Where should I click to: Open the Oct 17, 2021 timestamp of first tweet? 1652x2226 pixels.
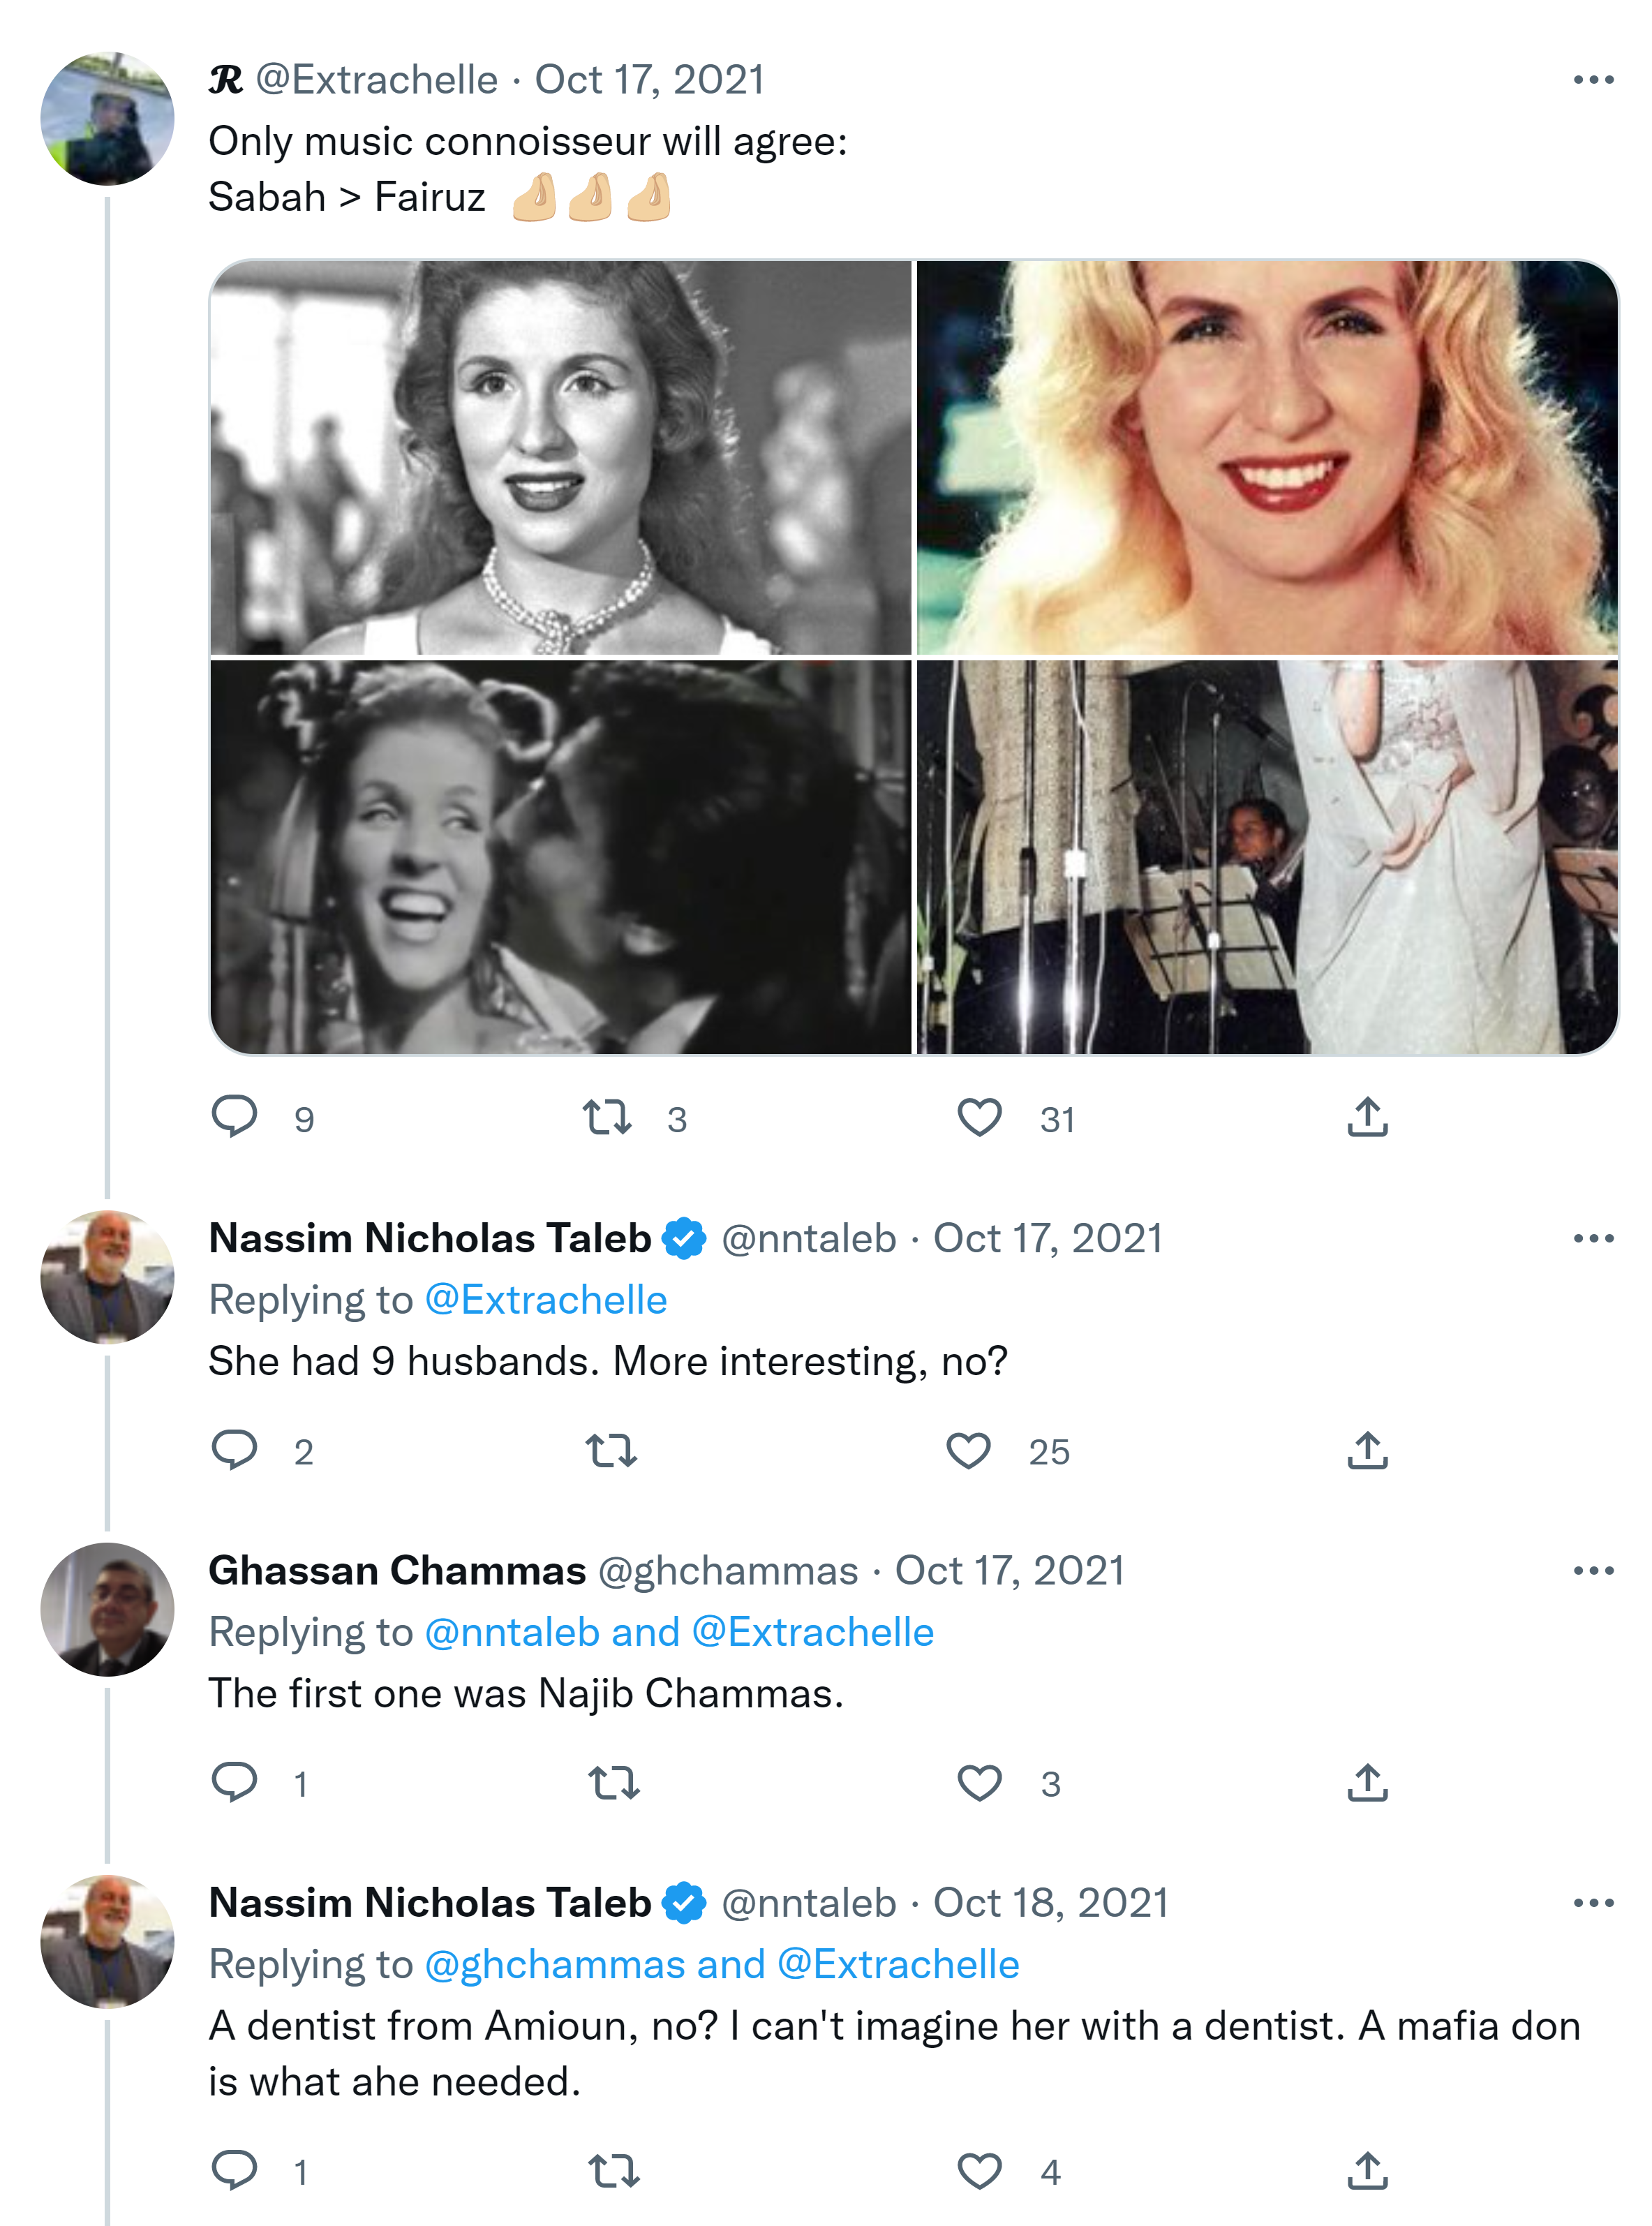[x=650, y=80]
